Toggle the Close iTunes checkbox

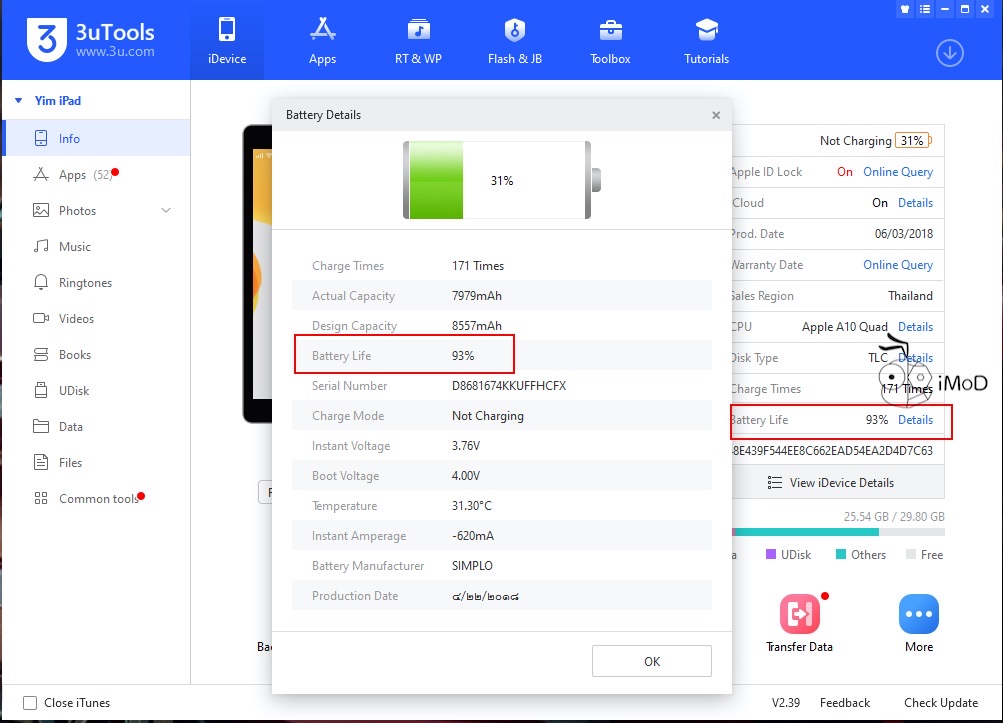(30, 703)
